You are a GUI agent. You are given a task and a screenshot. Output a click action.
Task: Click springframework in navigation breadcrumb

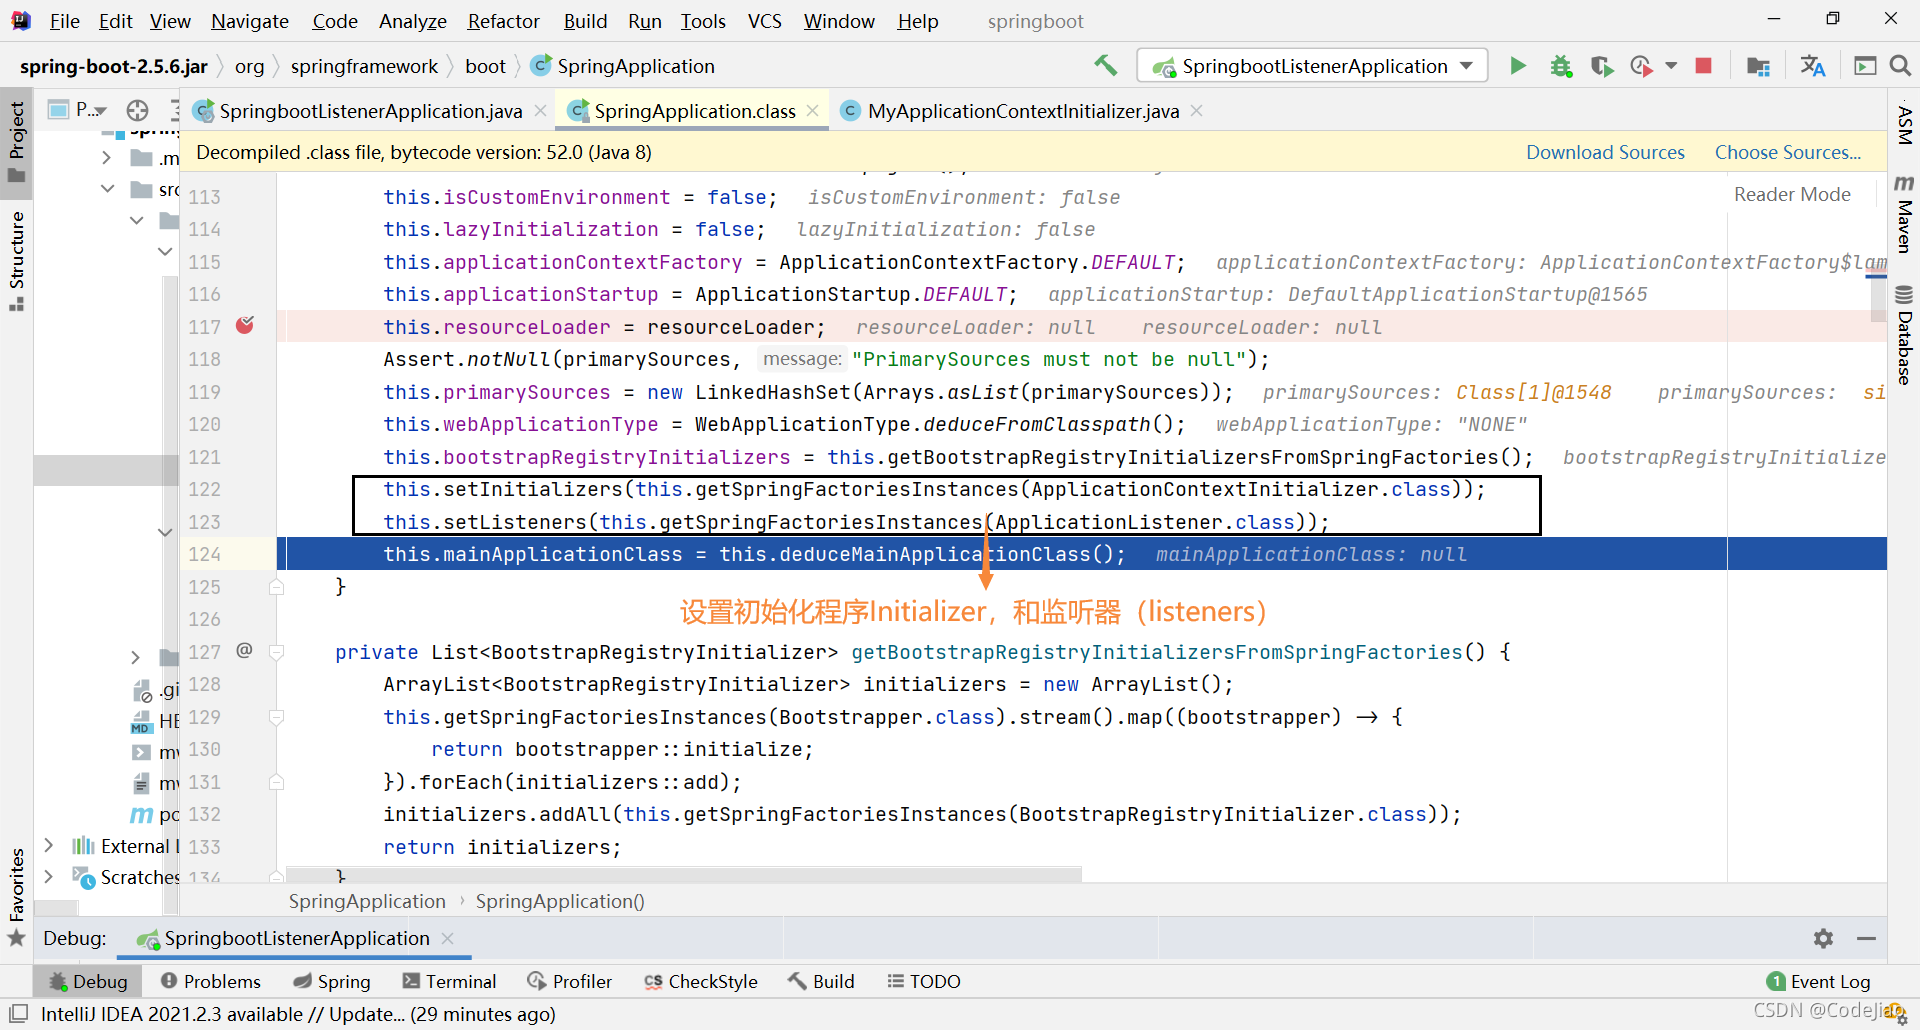click(x=364, y=66)
